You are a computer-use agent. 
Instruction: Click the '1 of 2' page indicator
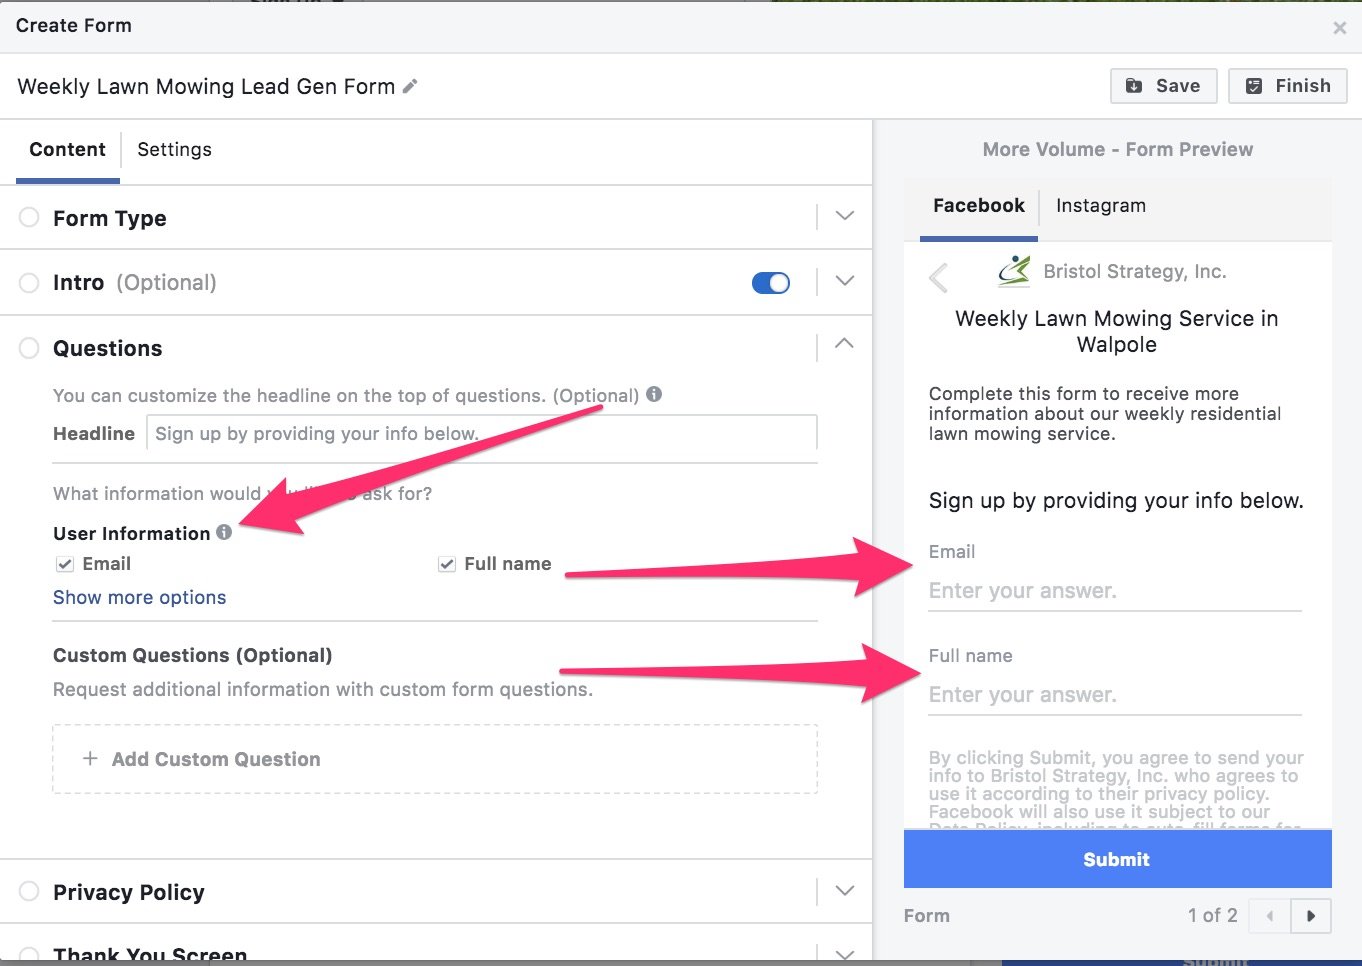click(1213, 916)
